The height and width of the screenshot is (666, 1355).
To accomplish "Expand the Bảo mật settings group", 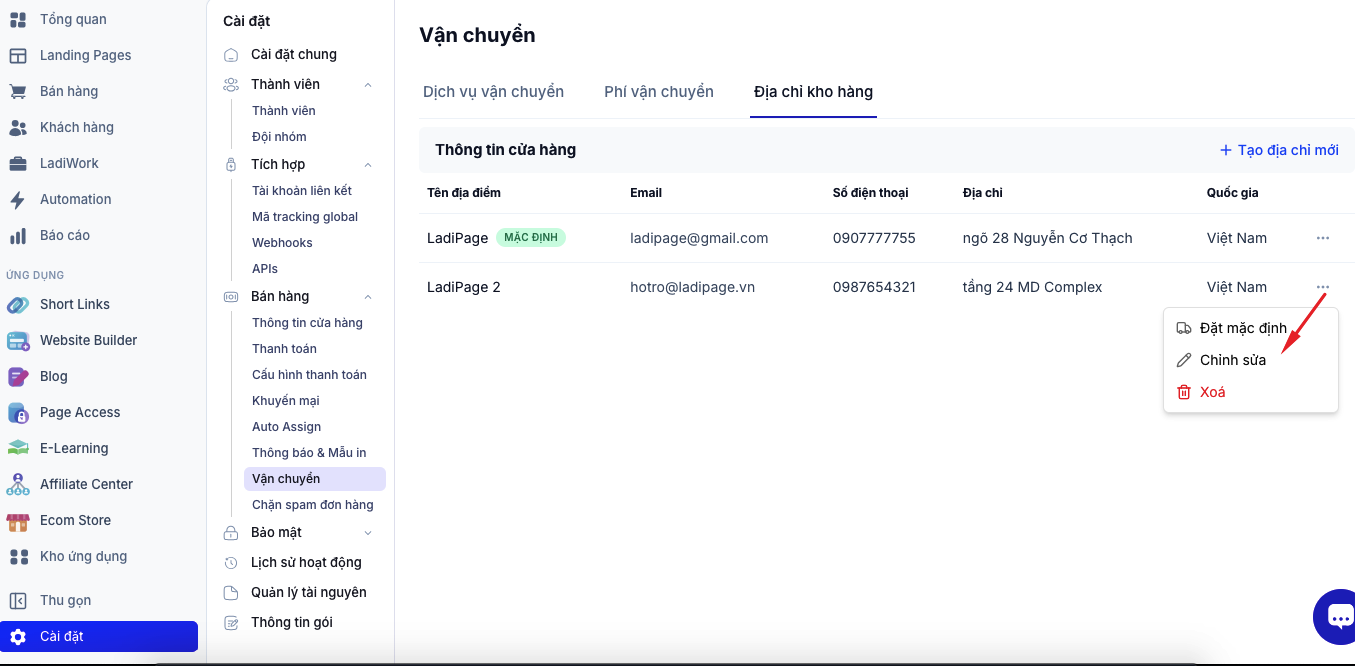I will pyautogui.click(x=367, y=532).
